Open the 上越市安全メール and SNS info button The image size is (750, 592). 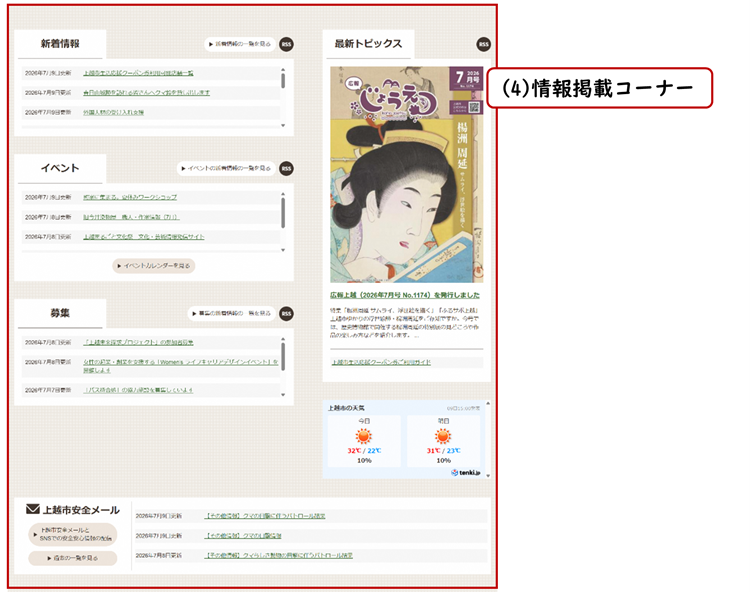click(x=73, y=534)
